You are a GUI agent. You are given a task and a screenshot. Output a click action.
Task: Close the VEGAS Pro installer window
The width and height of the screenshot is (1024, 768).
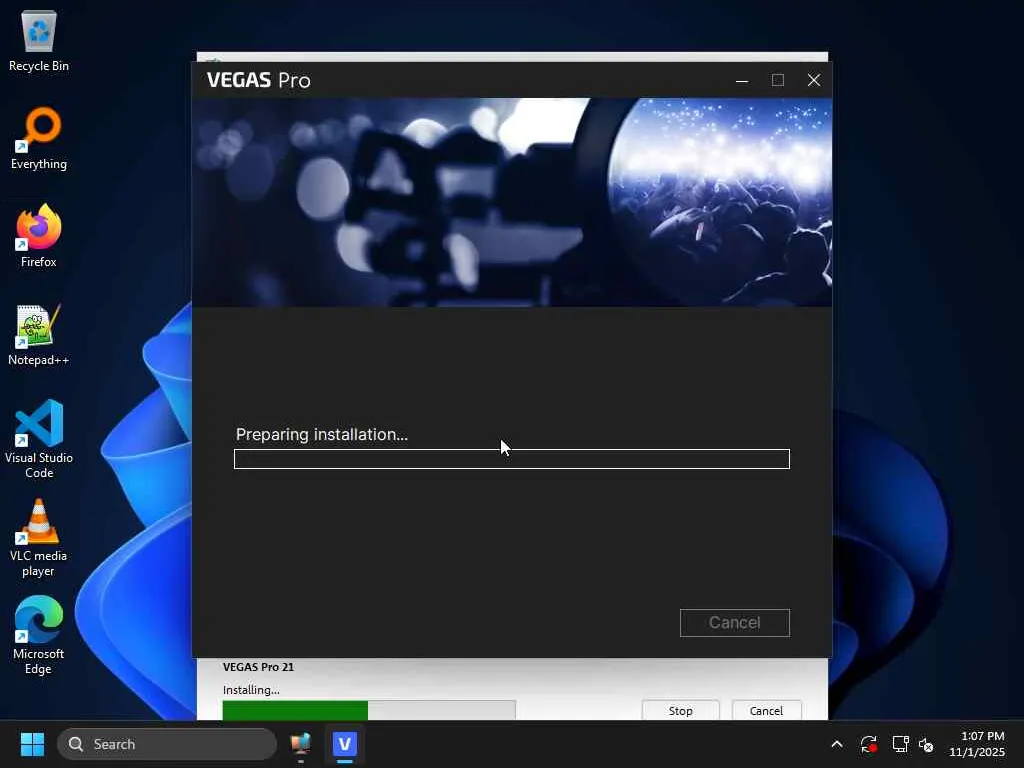point(814,80)
